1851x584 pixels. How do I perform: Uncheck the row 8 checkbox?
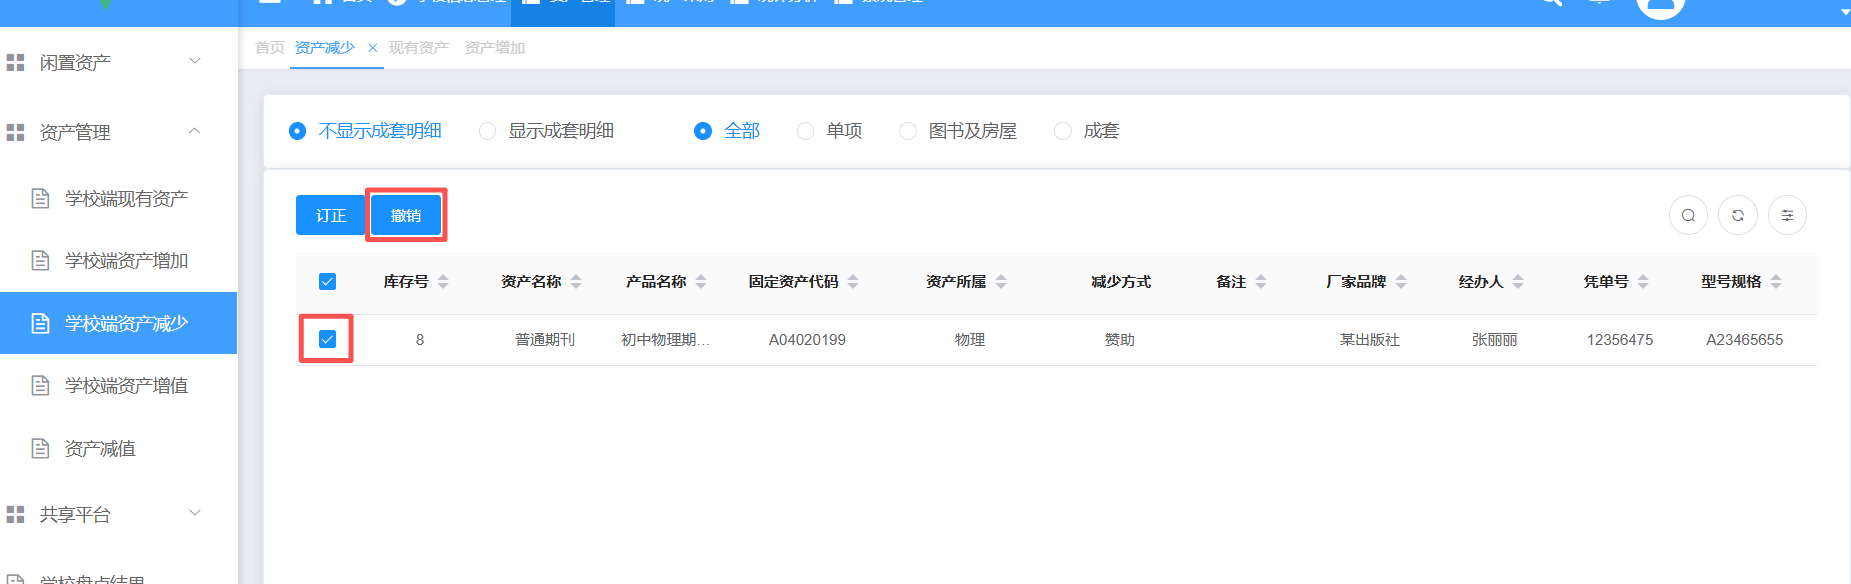327,339
